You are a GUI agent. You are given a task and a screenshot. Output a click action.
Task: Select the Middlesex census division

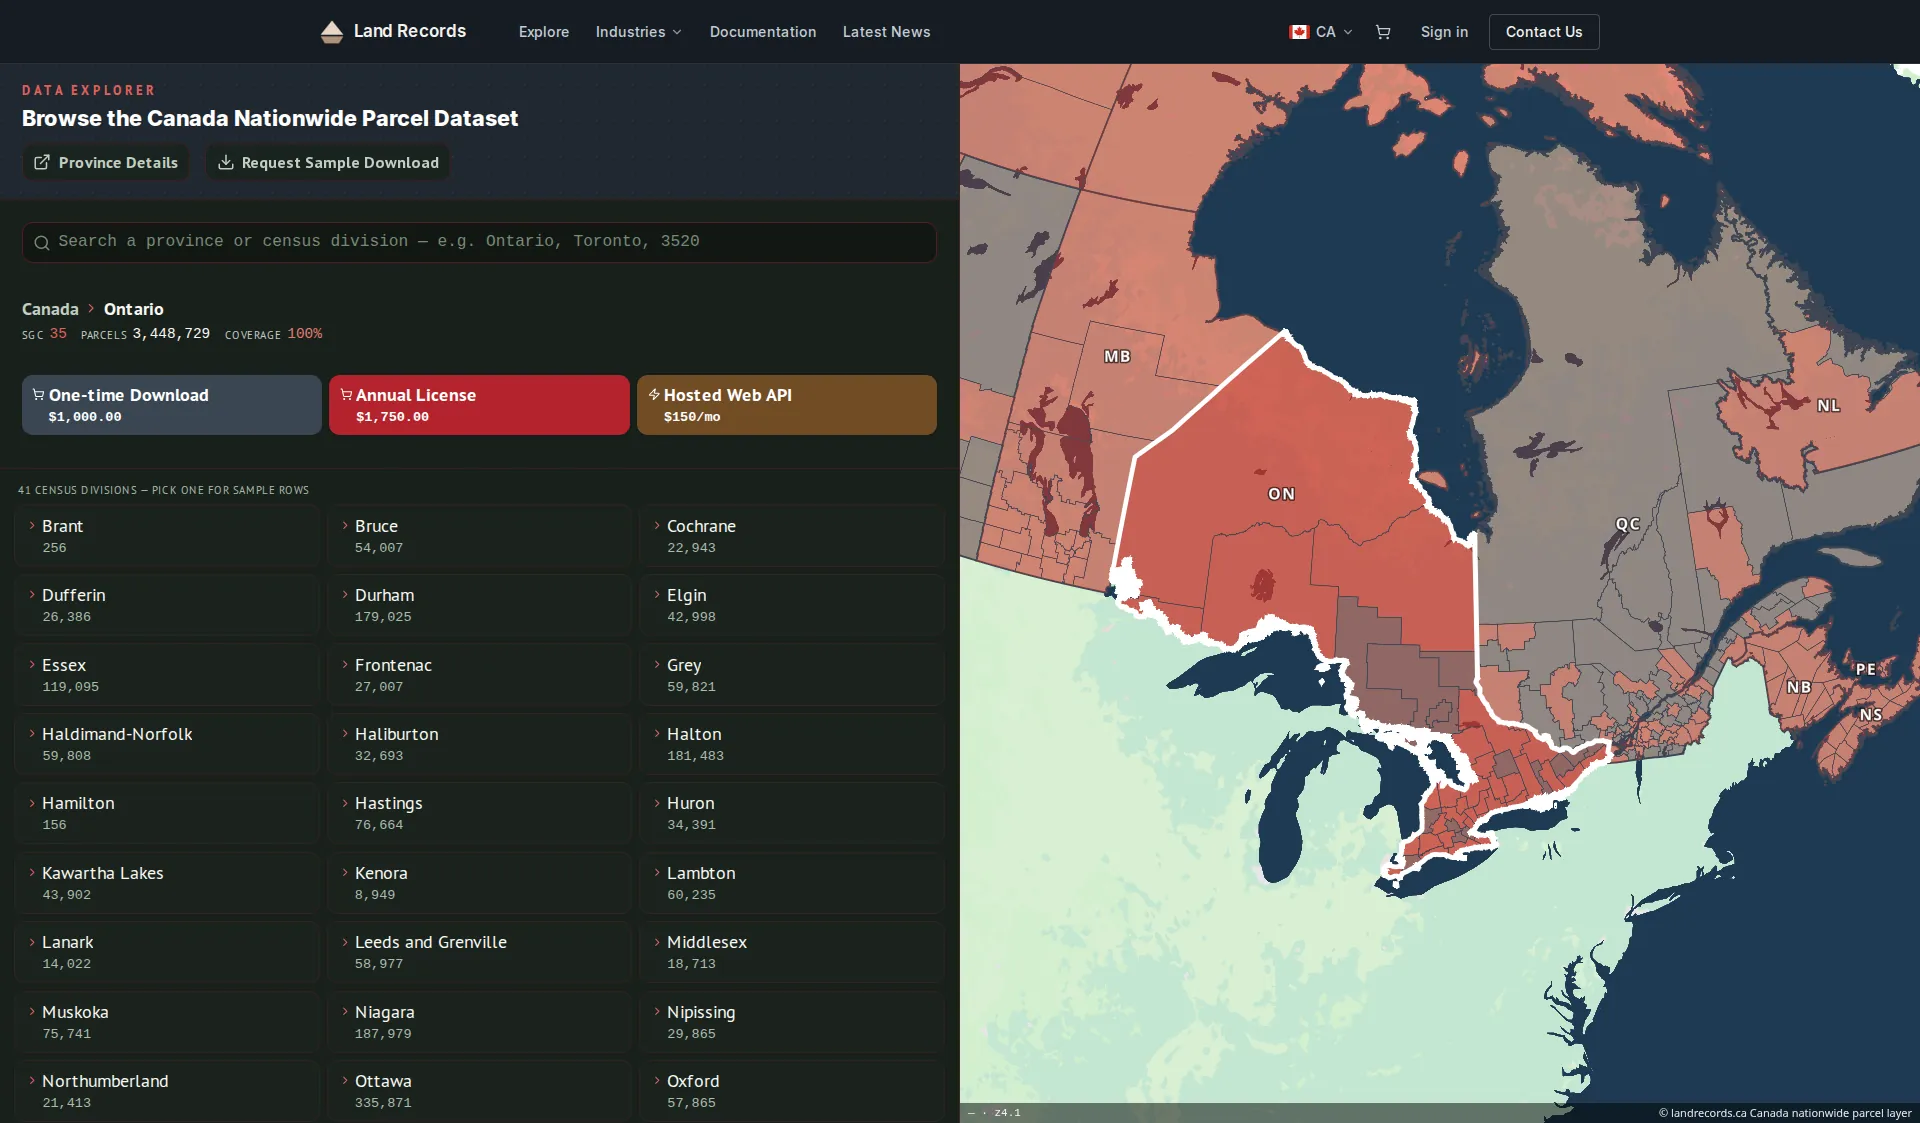(x=791, y=951)
